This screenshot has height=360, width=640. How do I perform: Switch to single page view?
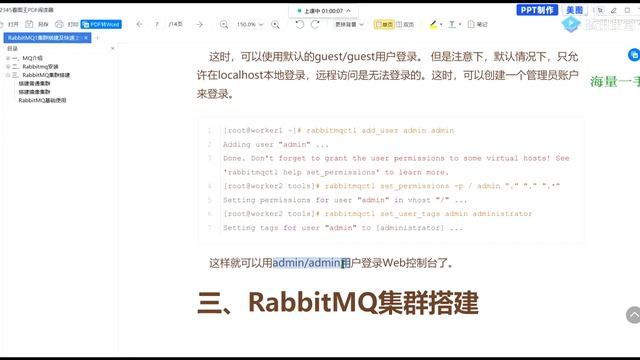[x=384, y=24]
